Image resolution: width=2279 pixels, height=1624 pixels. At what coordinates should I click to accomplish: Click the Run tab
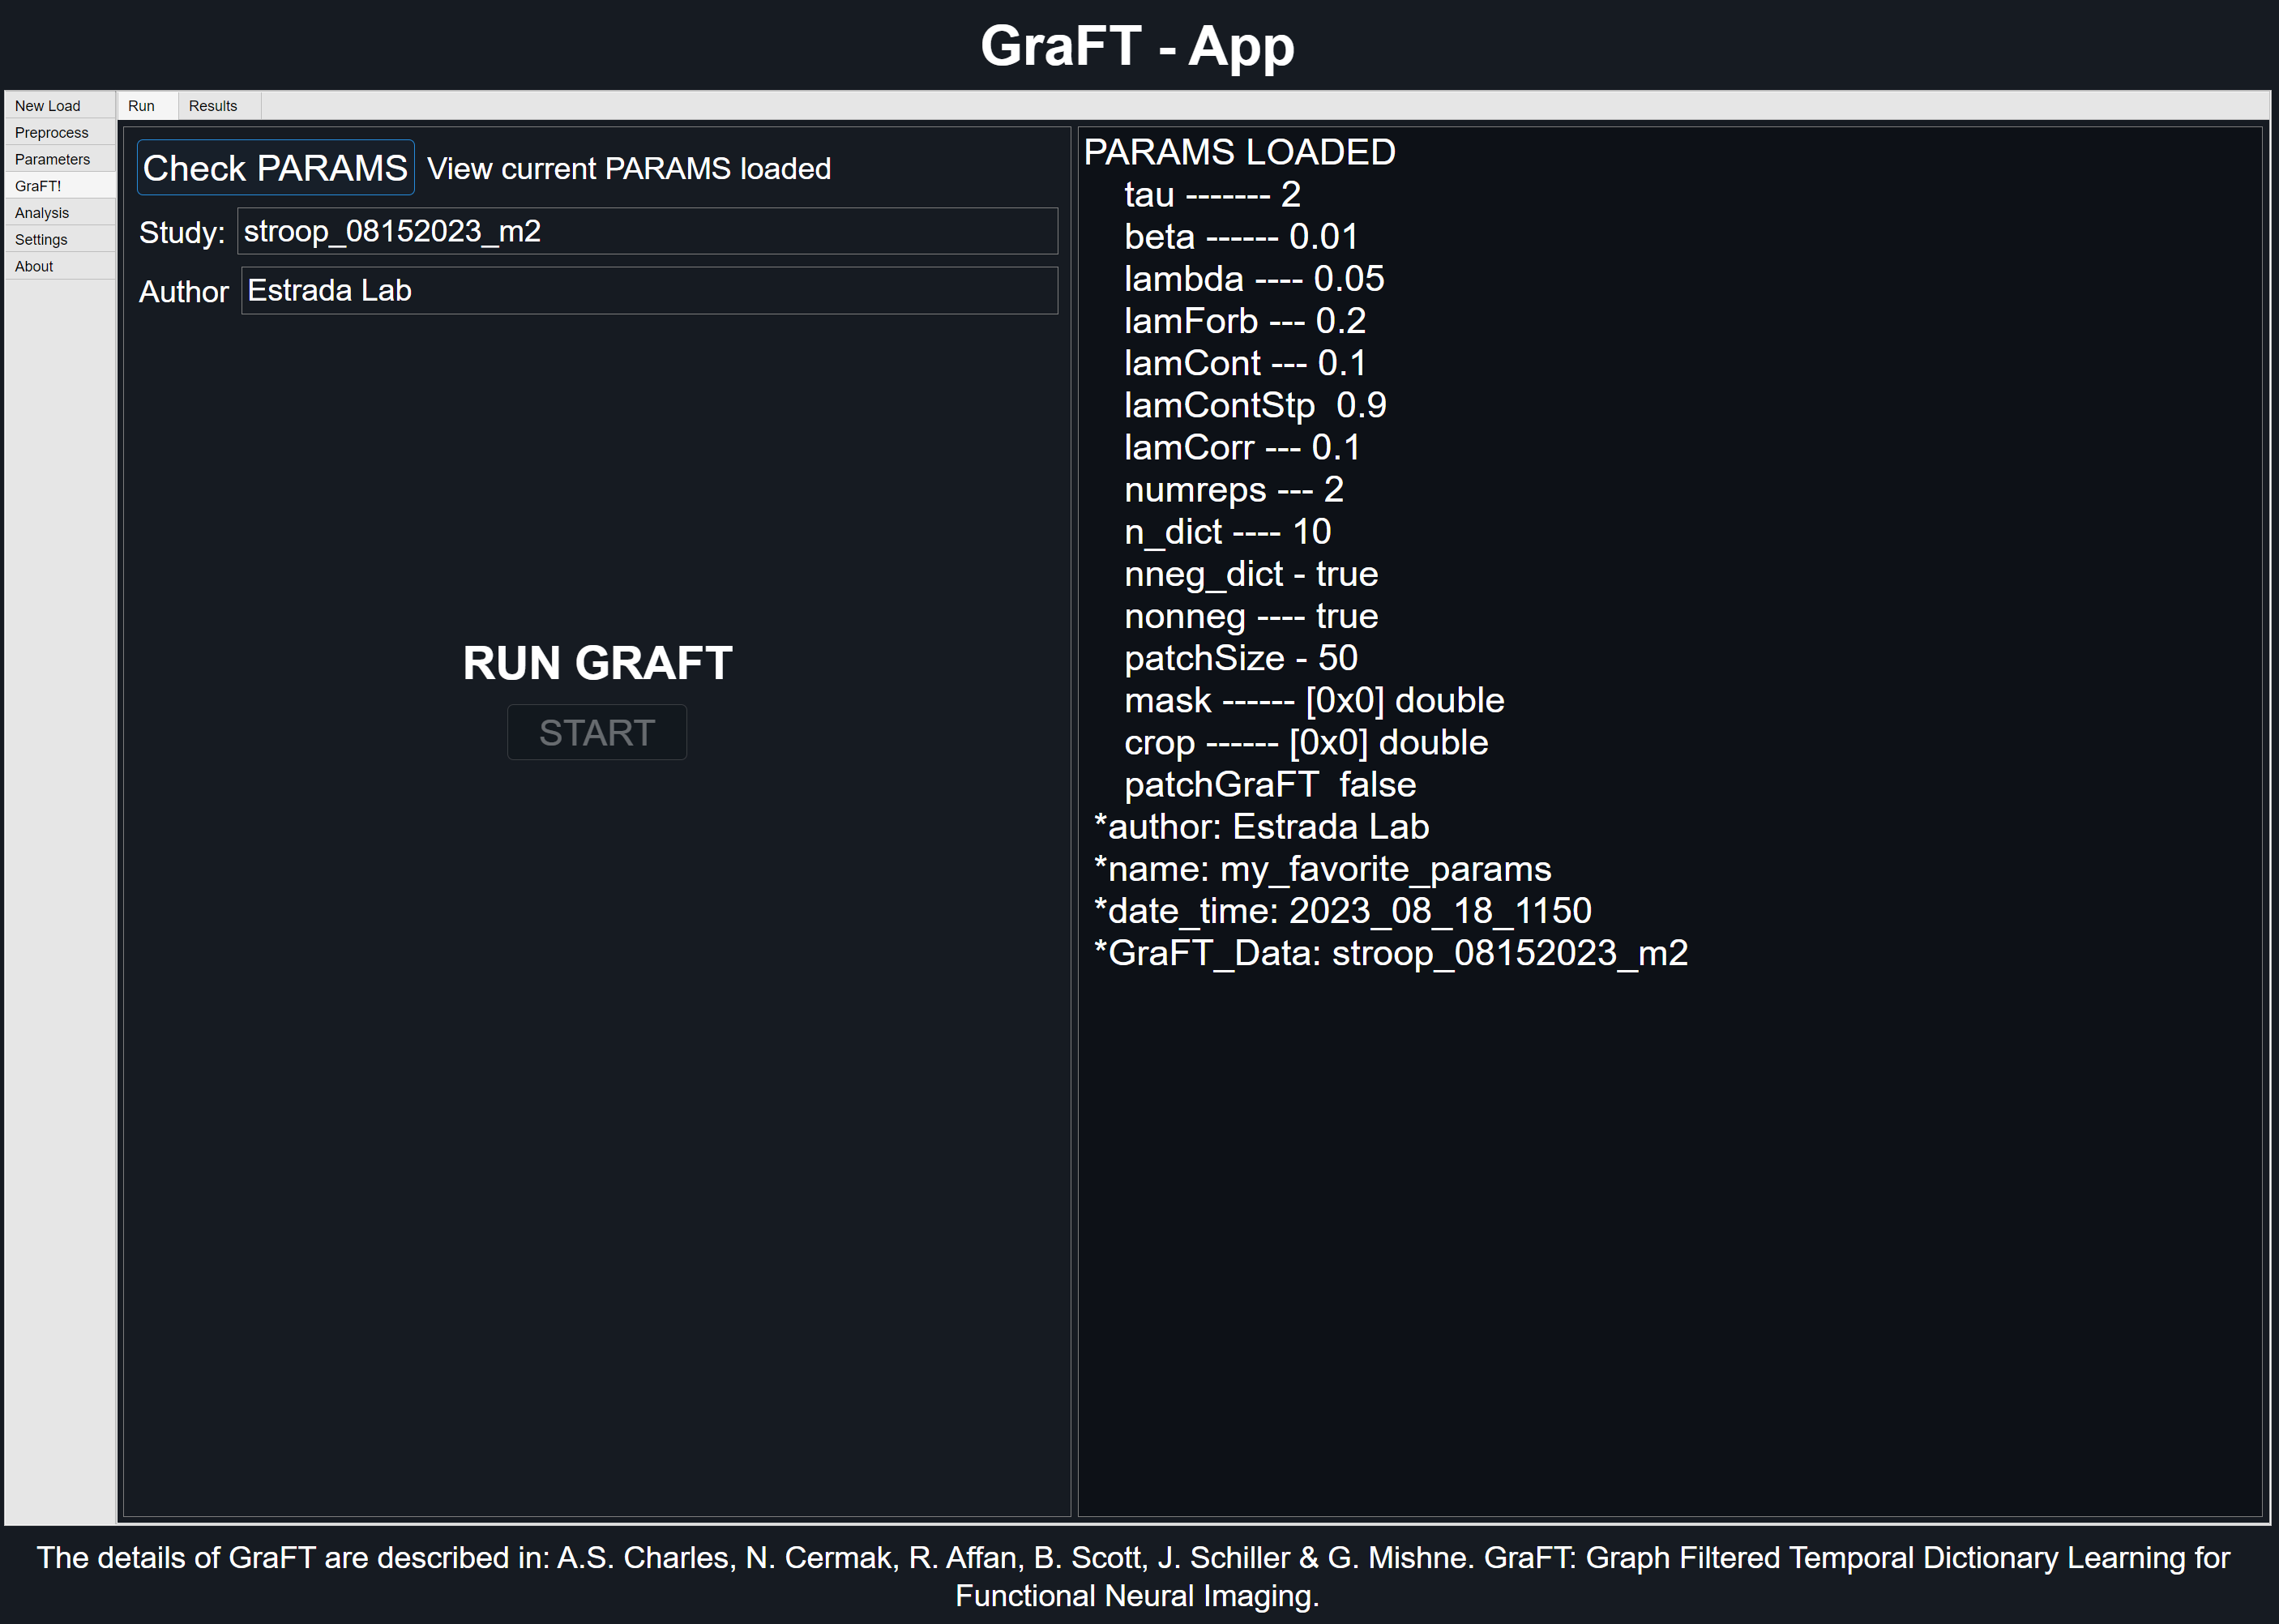(x=140, y=105)
